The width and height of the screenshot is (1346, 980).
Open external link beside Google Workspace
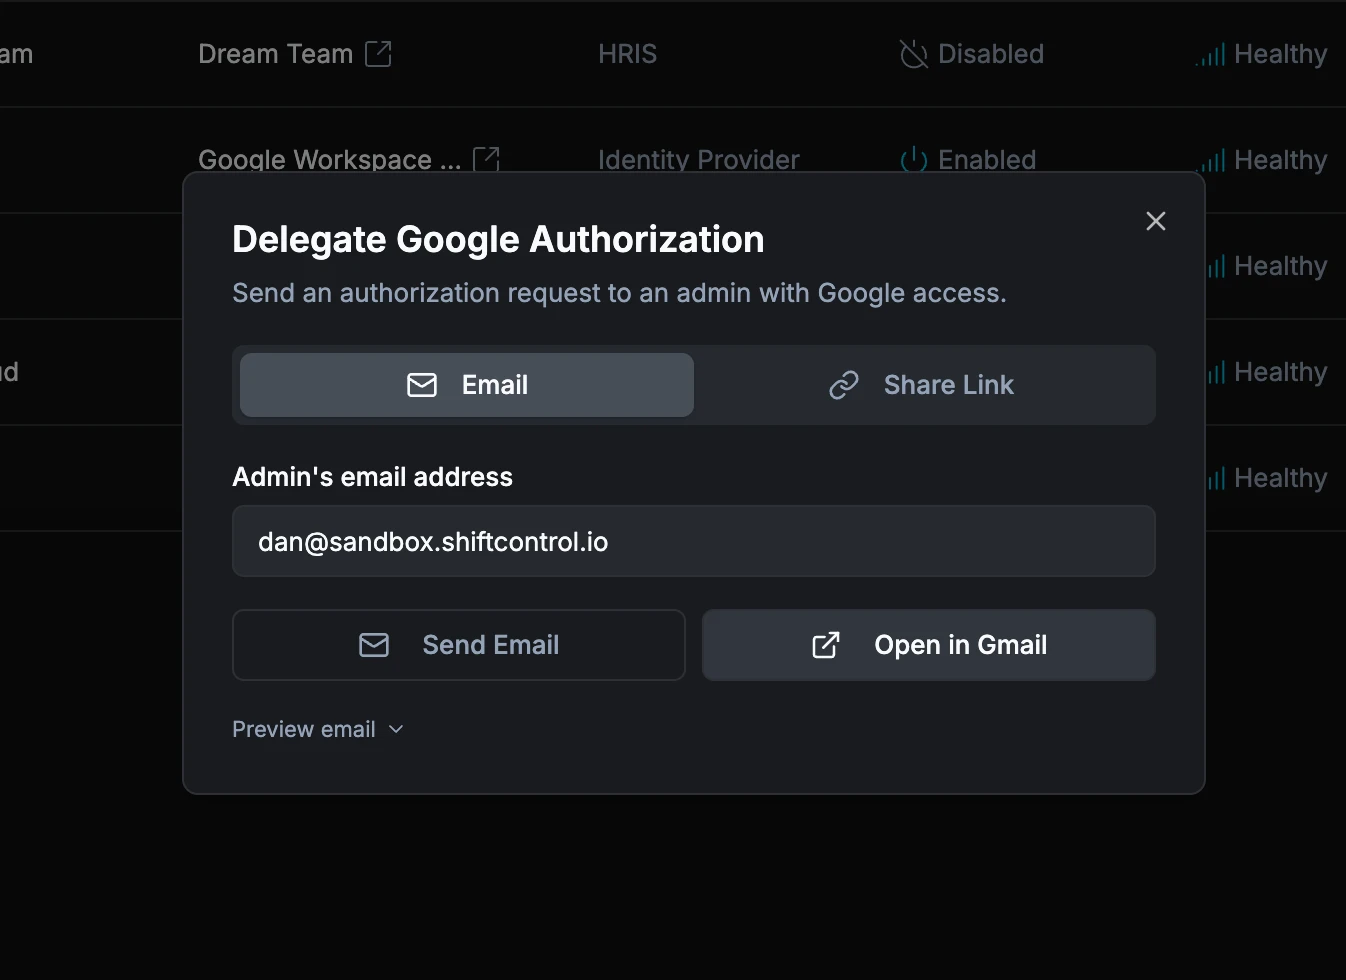486,158
